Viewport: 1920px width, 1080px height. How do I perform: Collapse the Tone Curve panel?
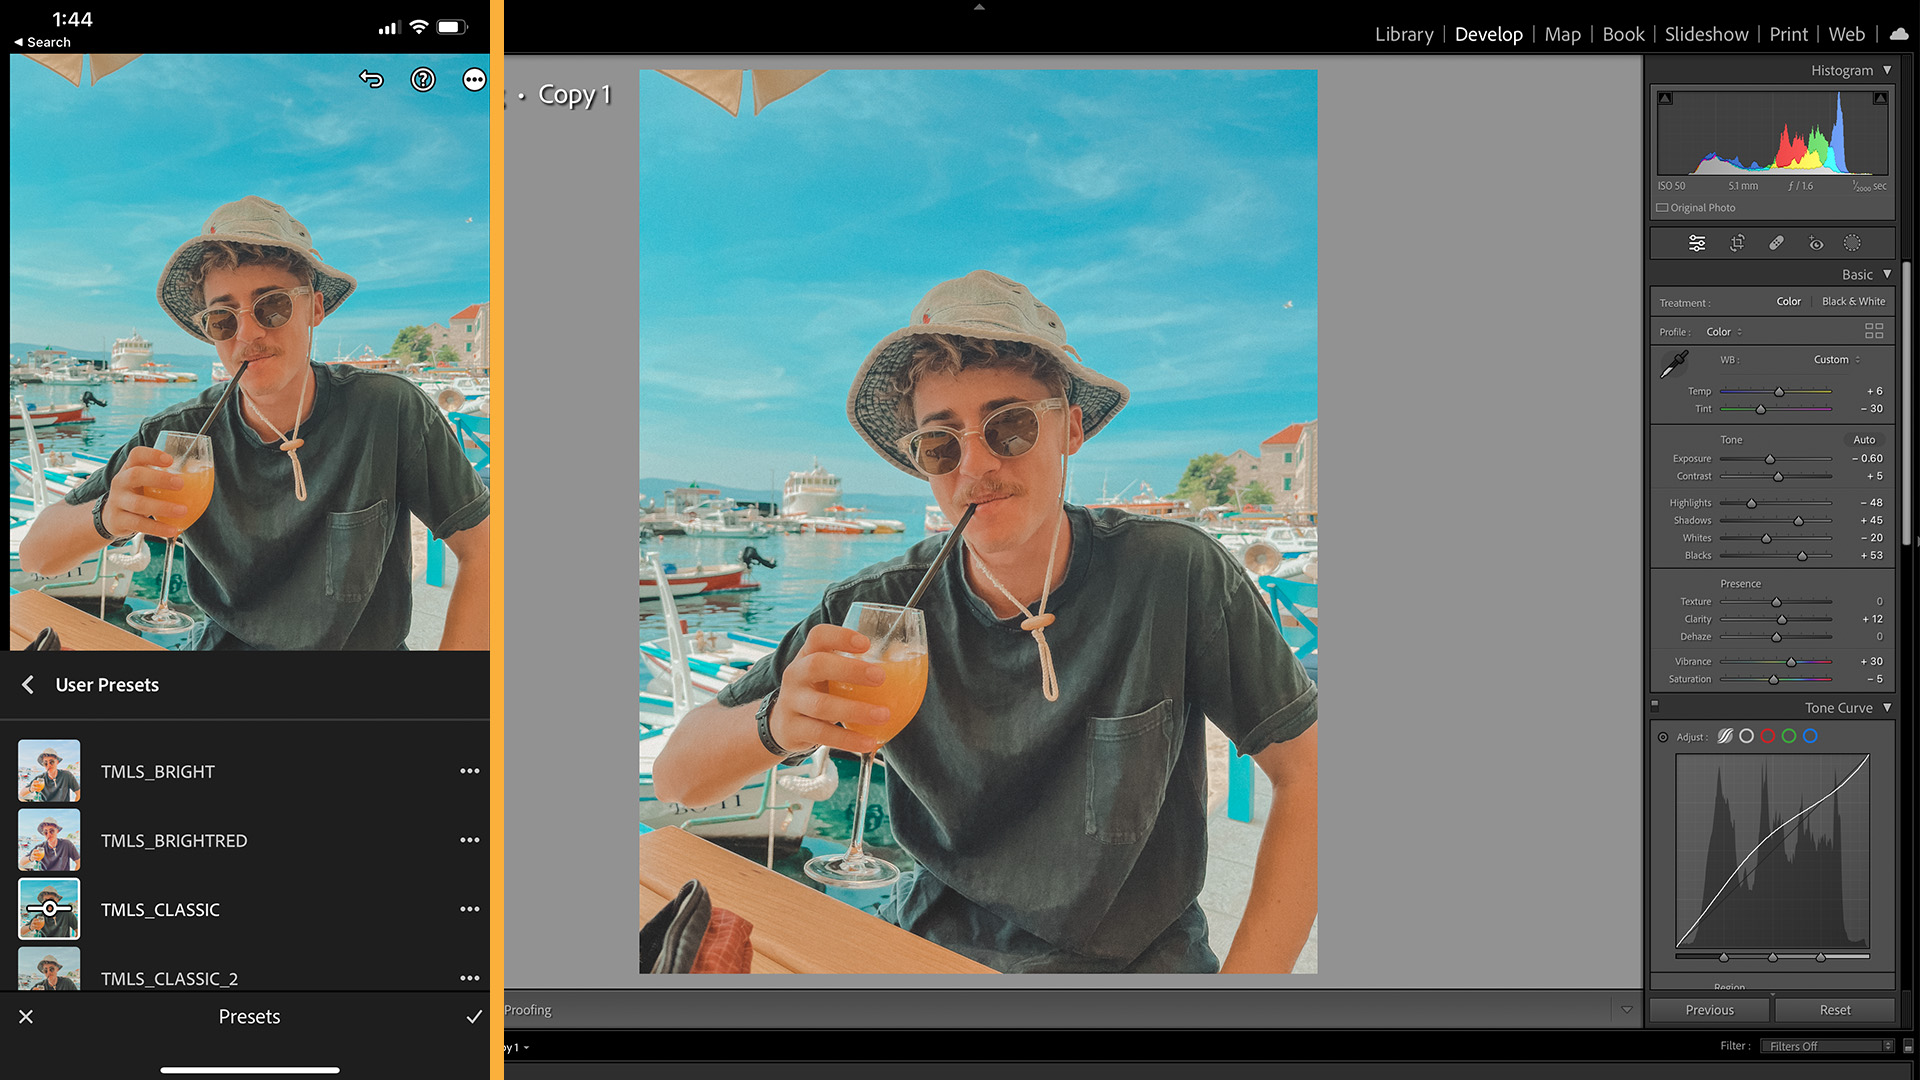(1887, 707)
